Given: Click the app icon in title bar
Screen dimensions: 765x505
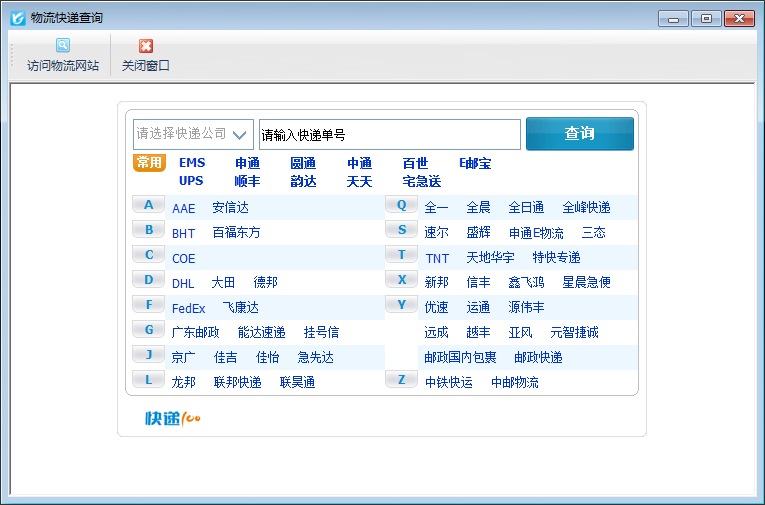Looking at the screenshot, I should click(x=17, y=18).
